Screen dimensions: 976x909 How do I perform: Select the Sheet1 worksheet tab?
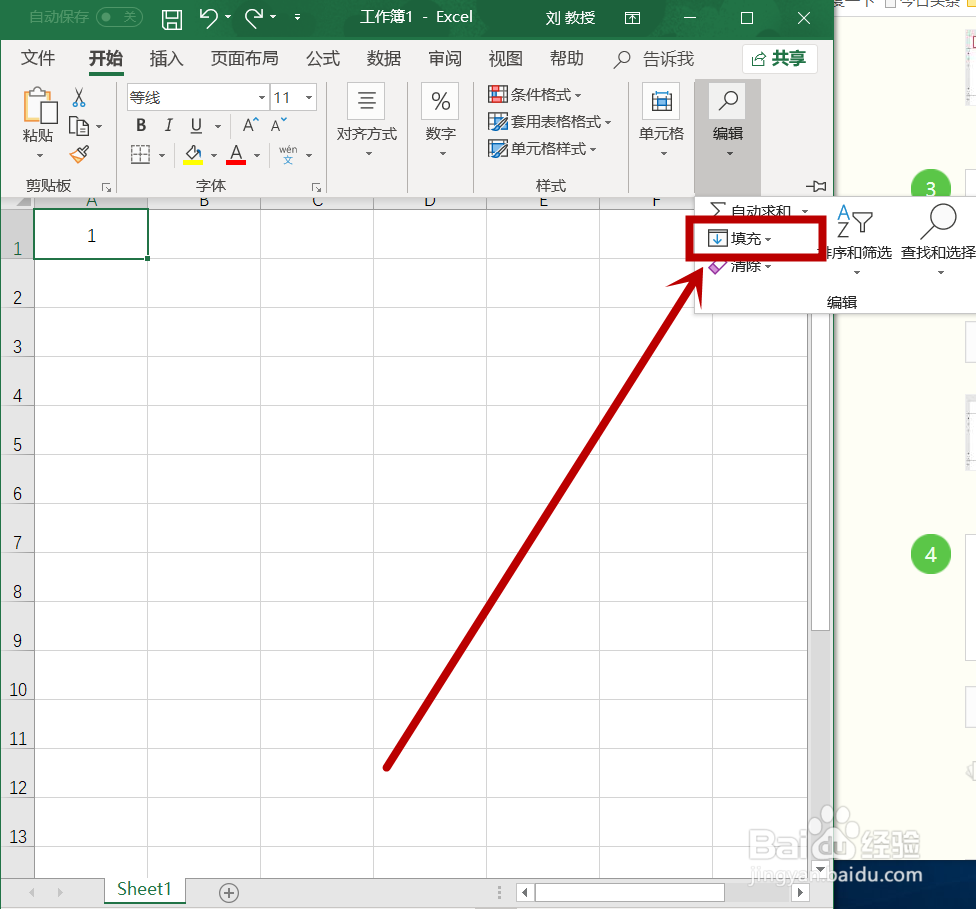pos(144,889)
